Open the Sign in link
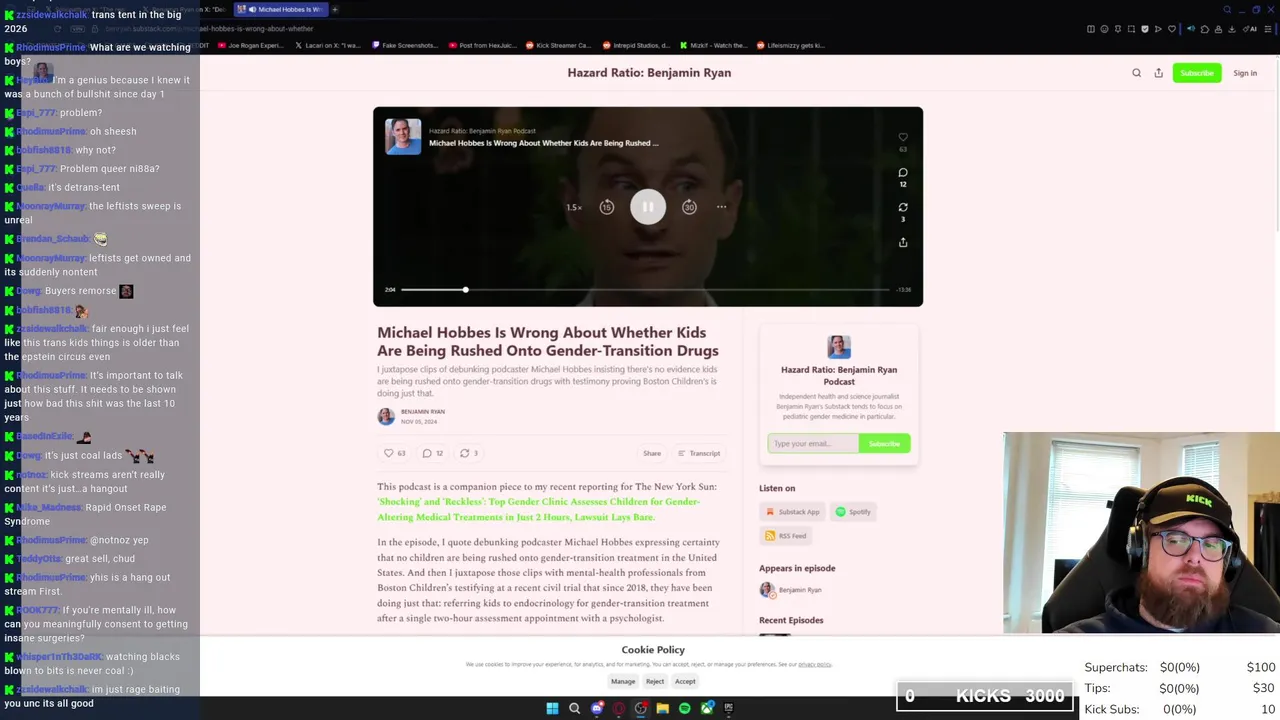Viewport: 1280px width, 720px height. point(1245,73)
